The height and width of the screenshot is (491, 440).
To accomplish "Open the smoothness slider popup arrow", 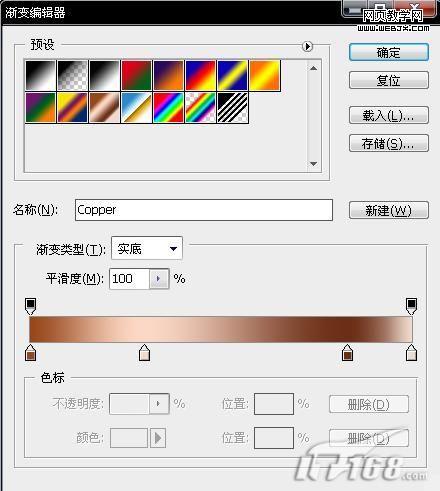I will 159,279.
